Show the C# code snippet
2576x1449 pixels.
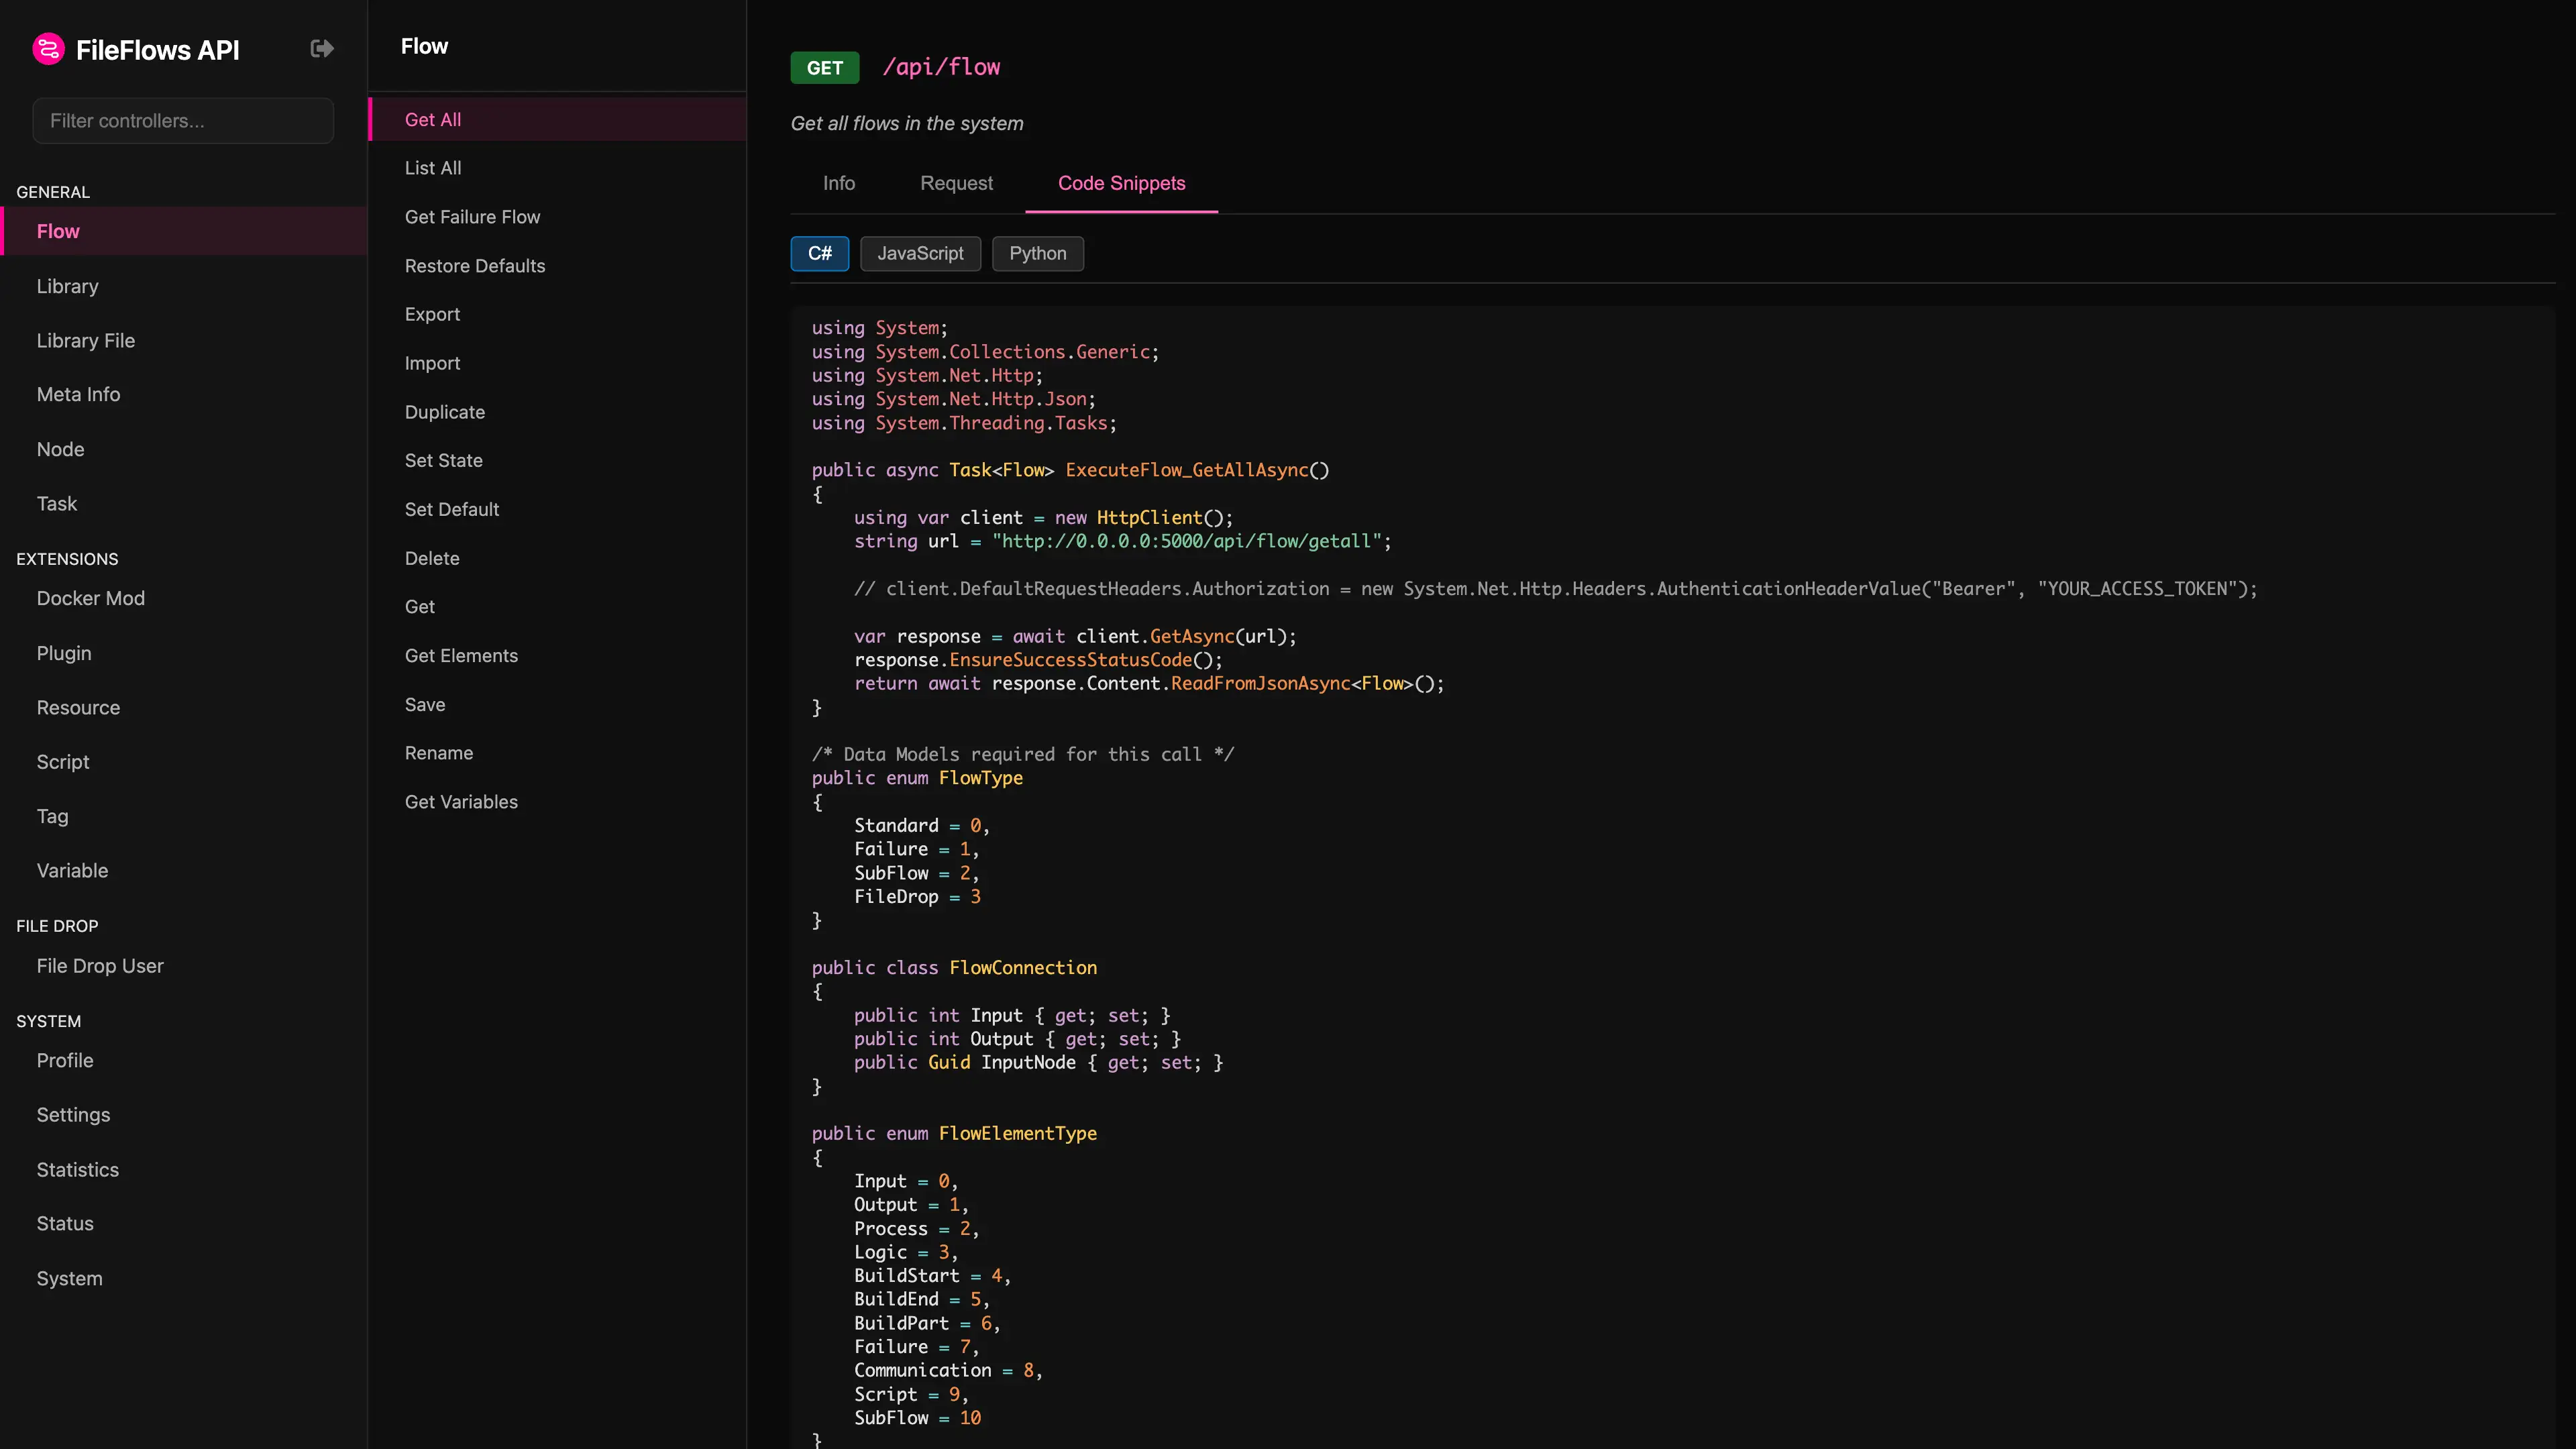[820, 253]
